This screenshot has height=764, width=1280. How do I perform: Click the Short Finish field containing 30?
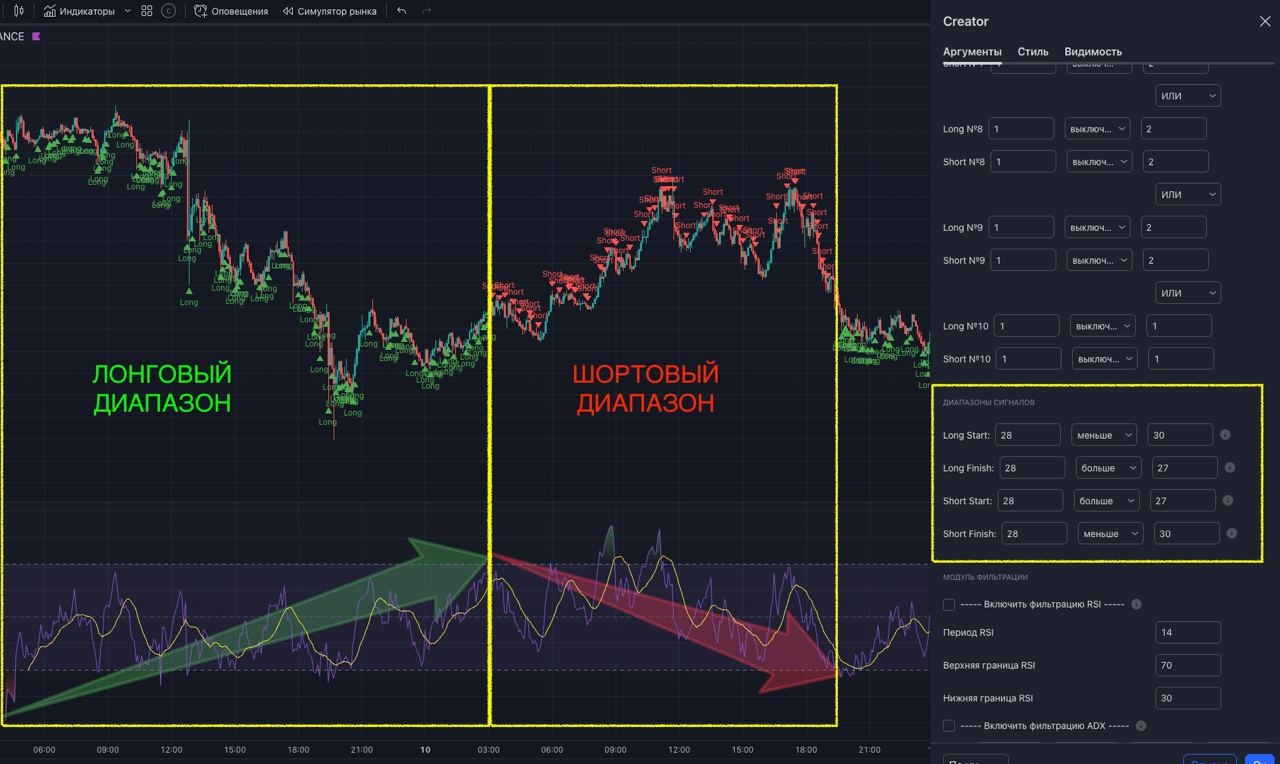(1187, 534)
